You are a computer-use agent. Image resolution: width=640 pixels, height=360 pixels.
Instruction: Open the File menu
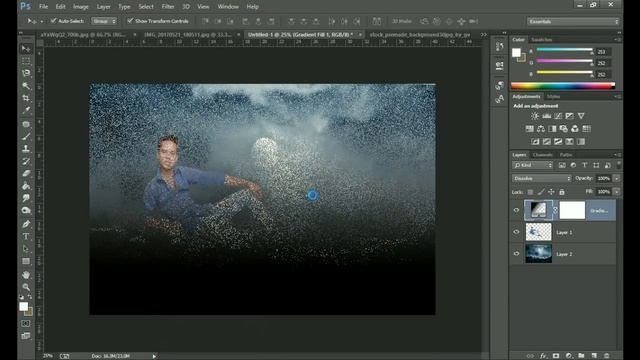43,7
